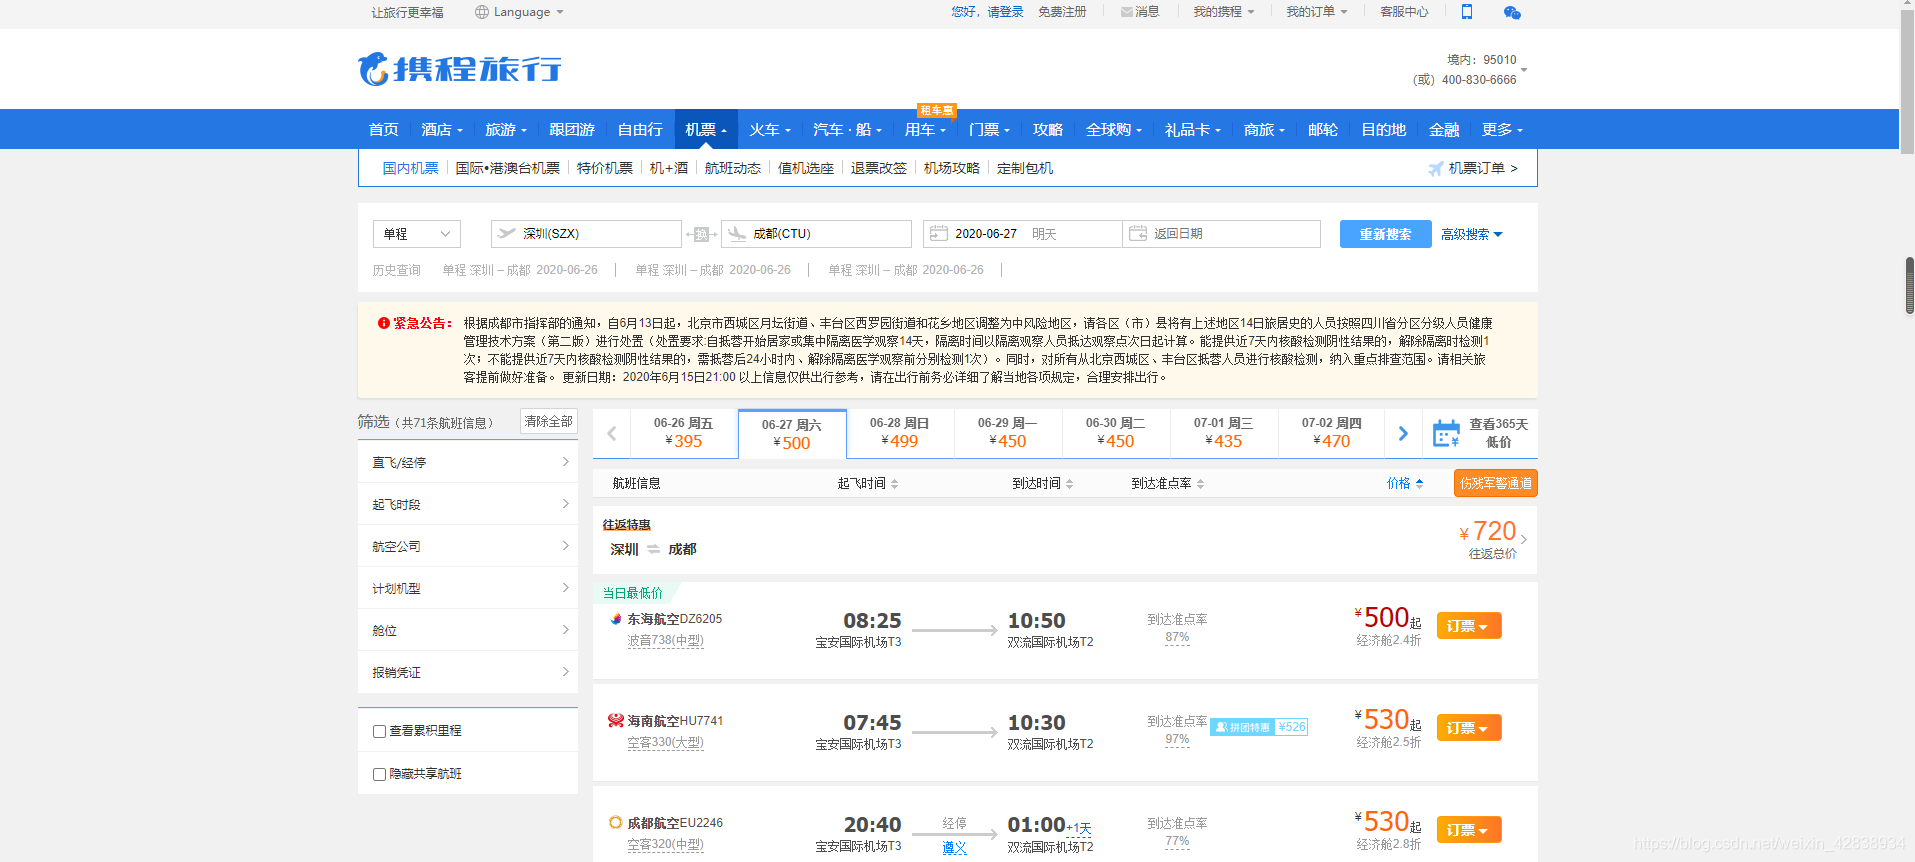Expand the 报销凭证 filter

[x=468, y=672]
